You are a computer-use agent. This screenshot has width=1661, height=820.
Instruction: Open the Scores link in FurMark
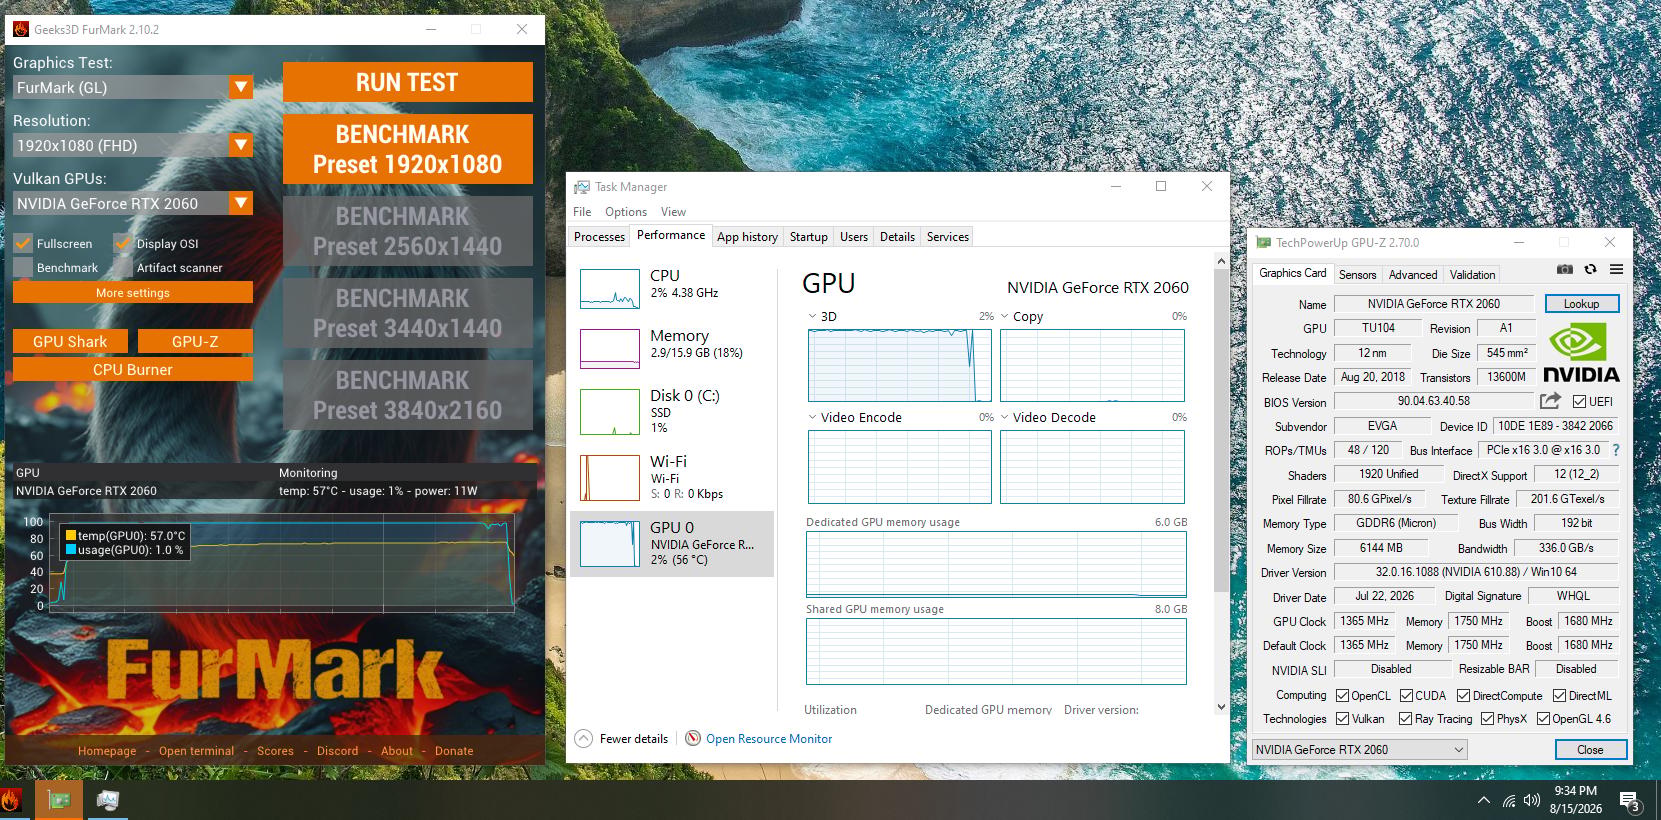pyautogui.click(x=275, y=751)
